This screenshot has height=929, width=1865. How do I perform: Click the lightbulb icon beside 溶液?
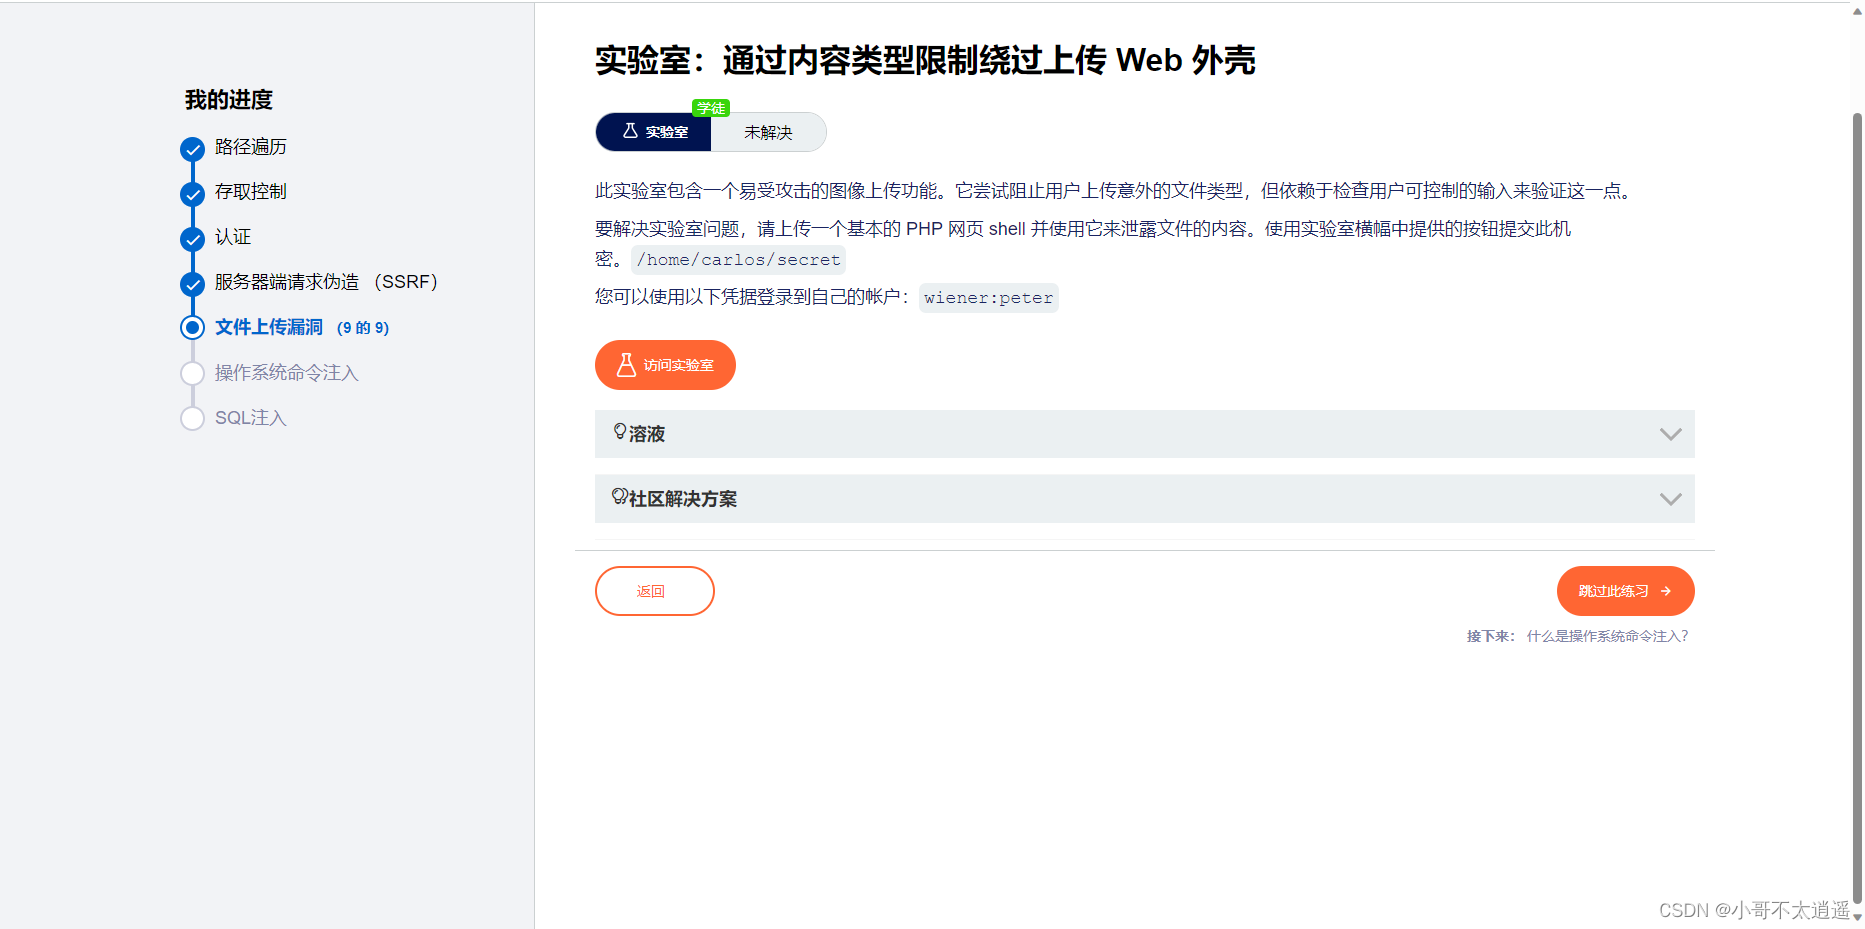pos(620,432)
